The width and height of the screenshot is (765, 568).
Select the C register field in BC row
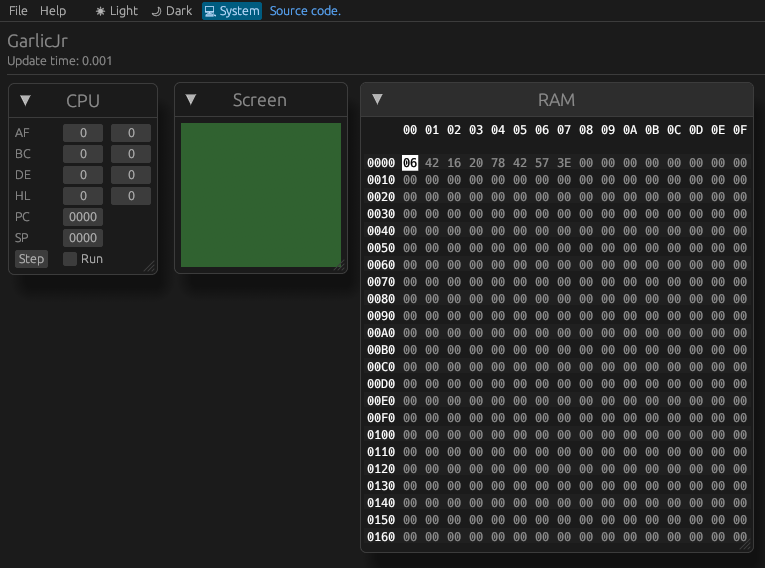click(131, 154)
